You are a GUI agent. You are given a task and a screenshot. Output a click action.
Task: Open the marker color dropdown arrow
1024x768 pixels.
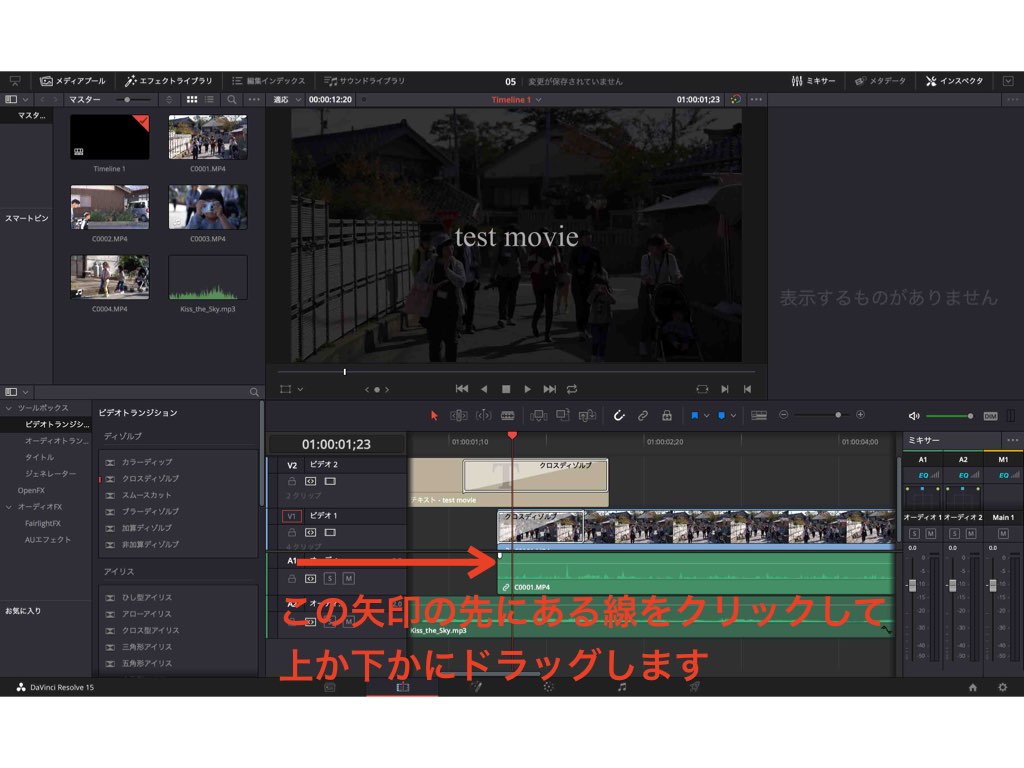pyautogui.click(x=733, y=415)
